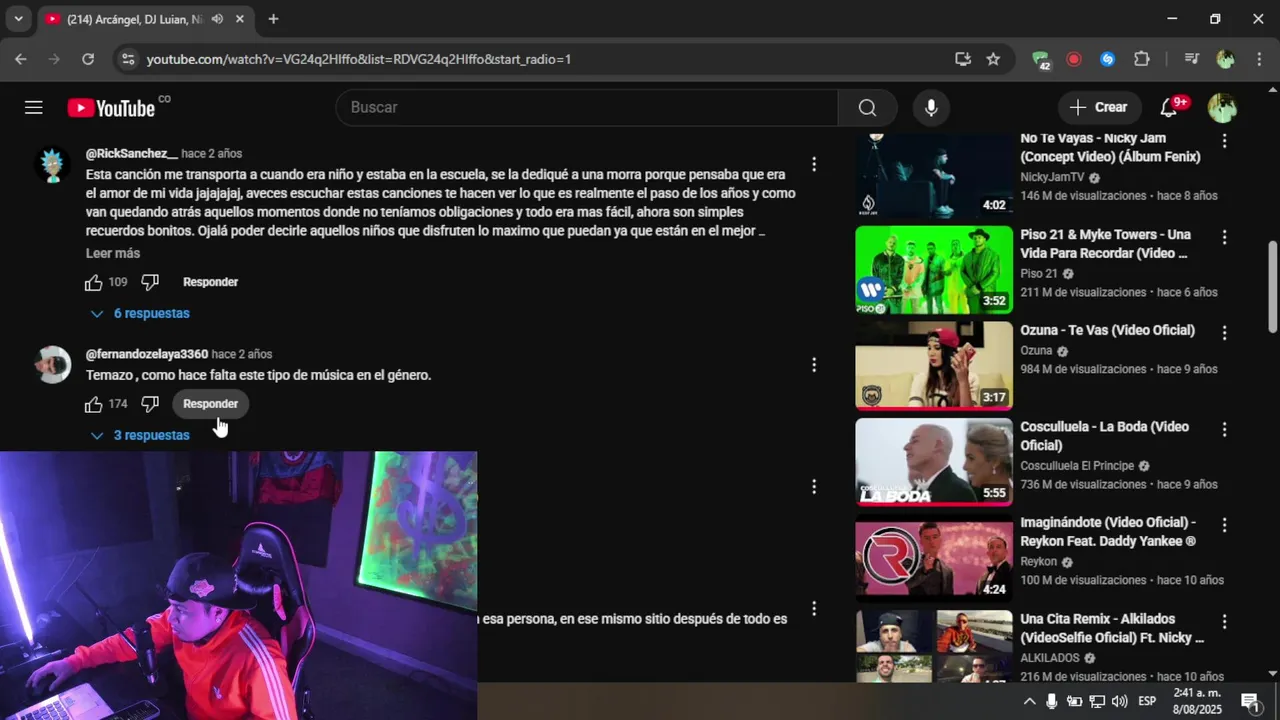
Task: Open the network icon in system tray
Action: point(1097,701)
